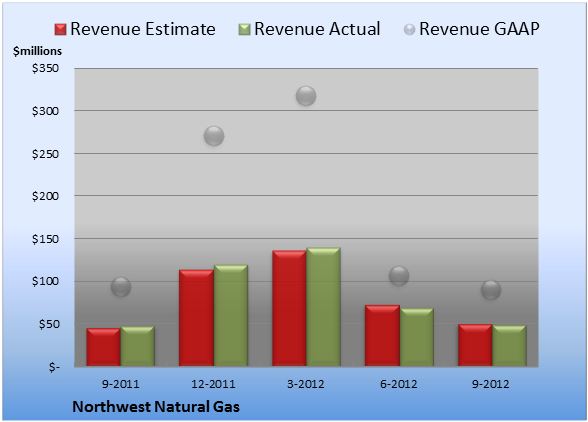Image resolution: width=588 pixels, height=422 pixels.
Task: Click the $200 axis value
Action: coord(45,196)
